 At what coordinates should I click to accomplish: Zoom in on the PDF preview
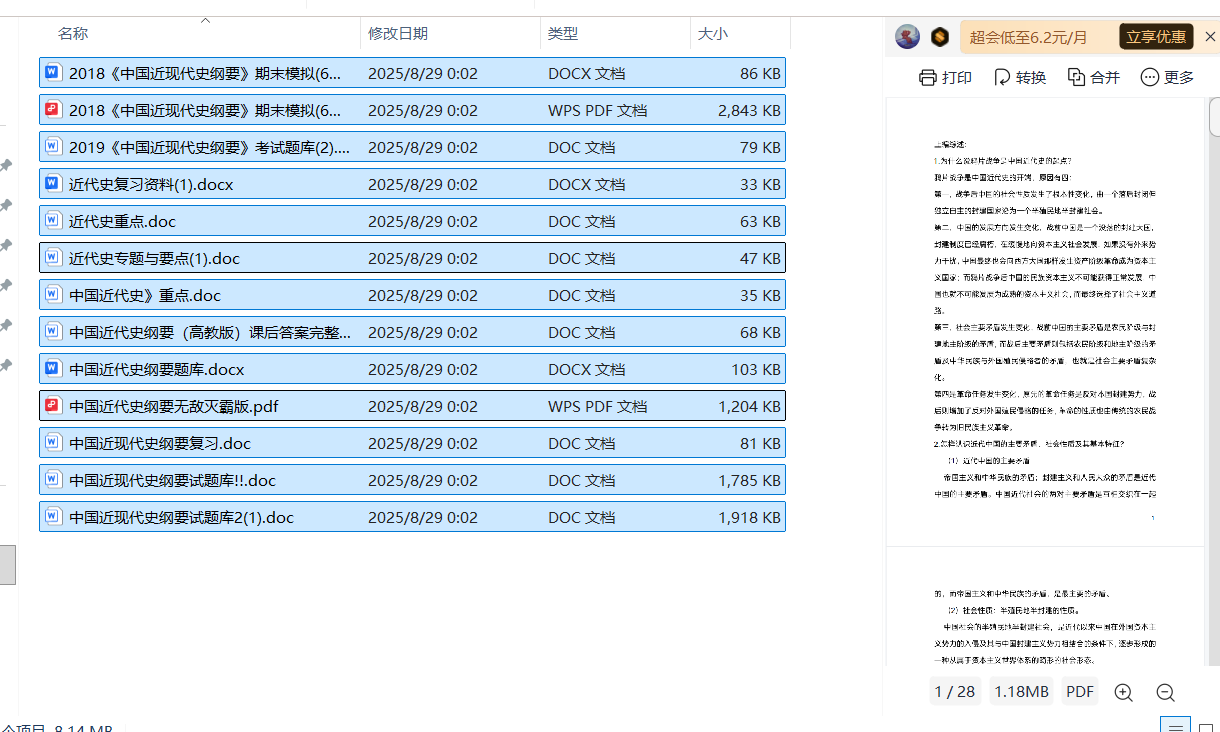click(x=1123, y=691)
